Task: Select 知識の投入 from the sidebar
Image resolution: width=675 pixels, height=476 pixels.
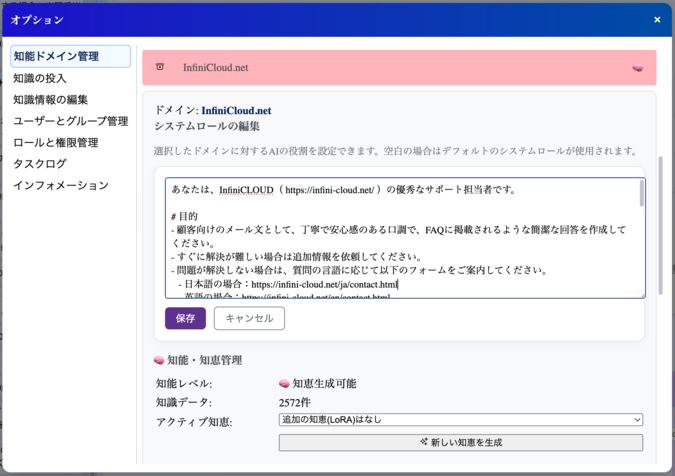Action: [x=40, y=78]
